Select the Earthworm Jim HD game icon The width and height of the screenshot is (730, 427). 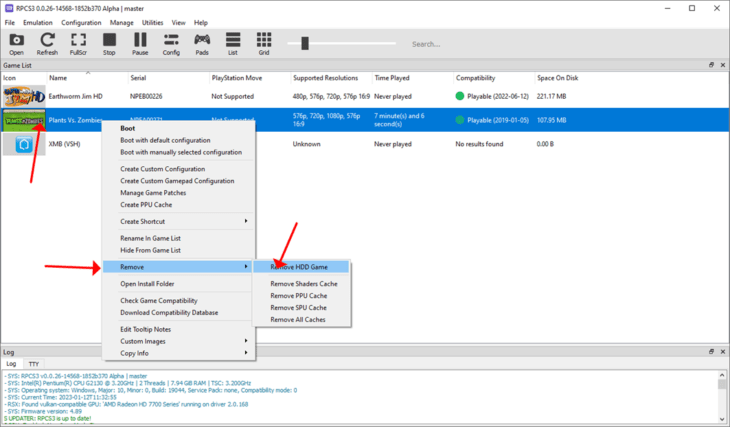point(24,96)
